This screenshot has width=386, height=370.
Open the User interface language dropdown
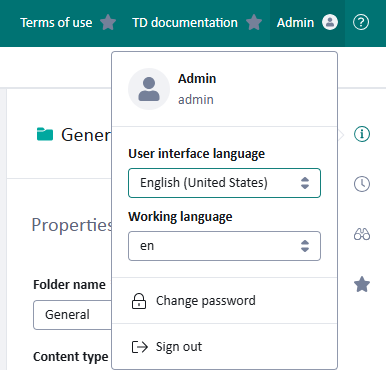pyautogui.click(x=224, y=183)
